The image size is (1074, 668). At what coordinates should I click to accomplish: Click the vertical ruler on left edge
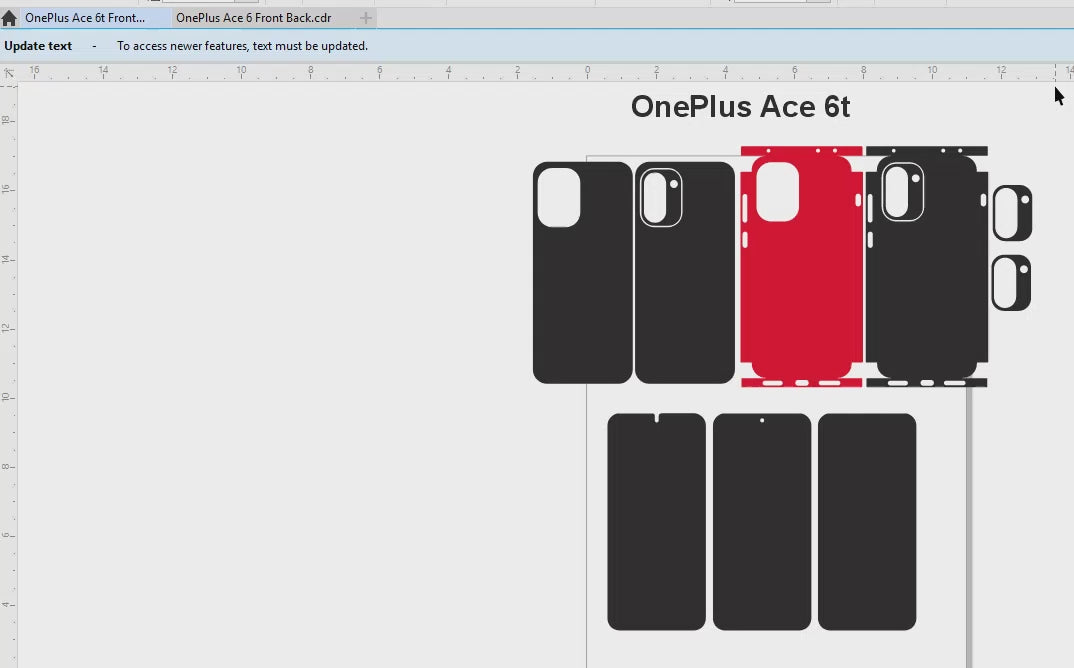pos(8,350)
